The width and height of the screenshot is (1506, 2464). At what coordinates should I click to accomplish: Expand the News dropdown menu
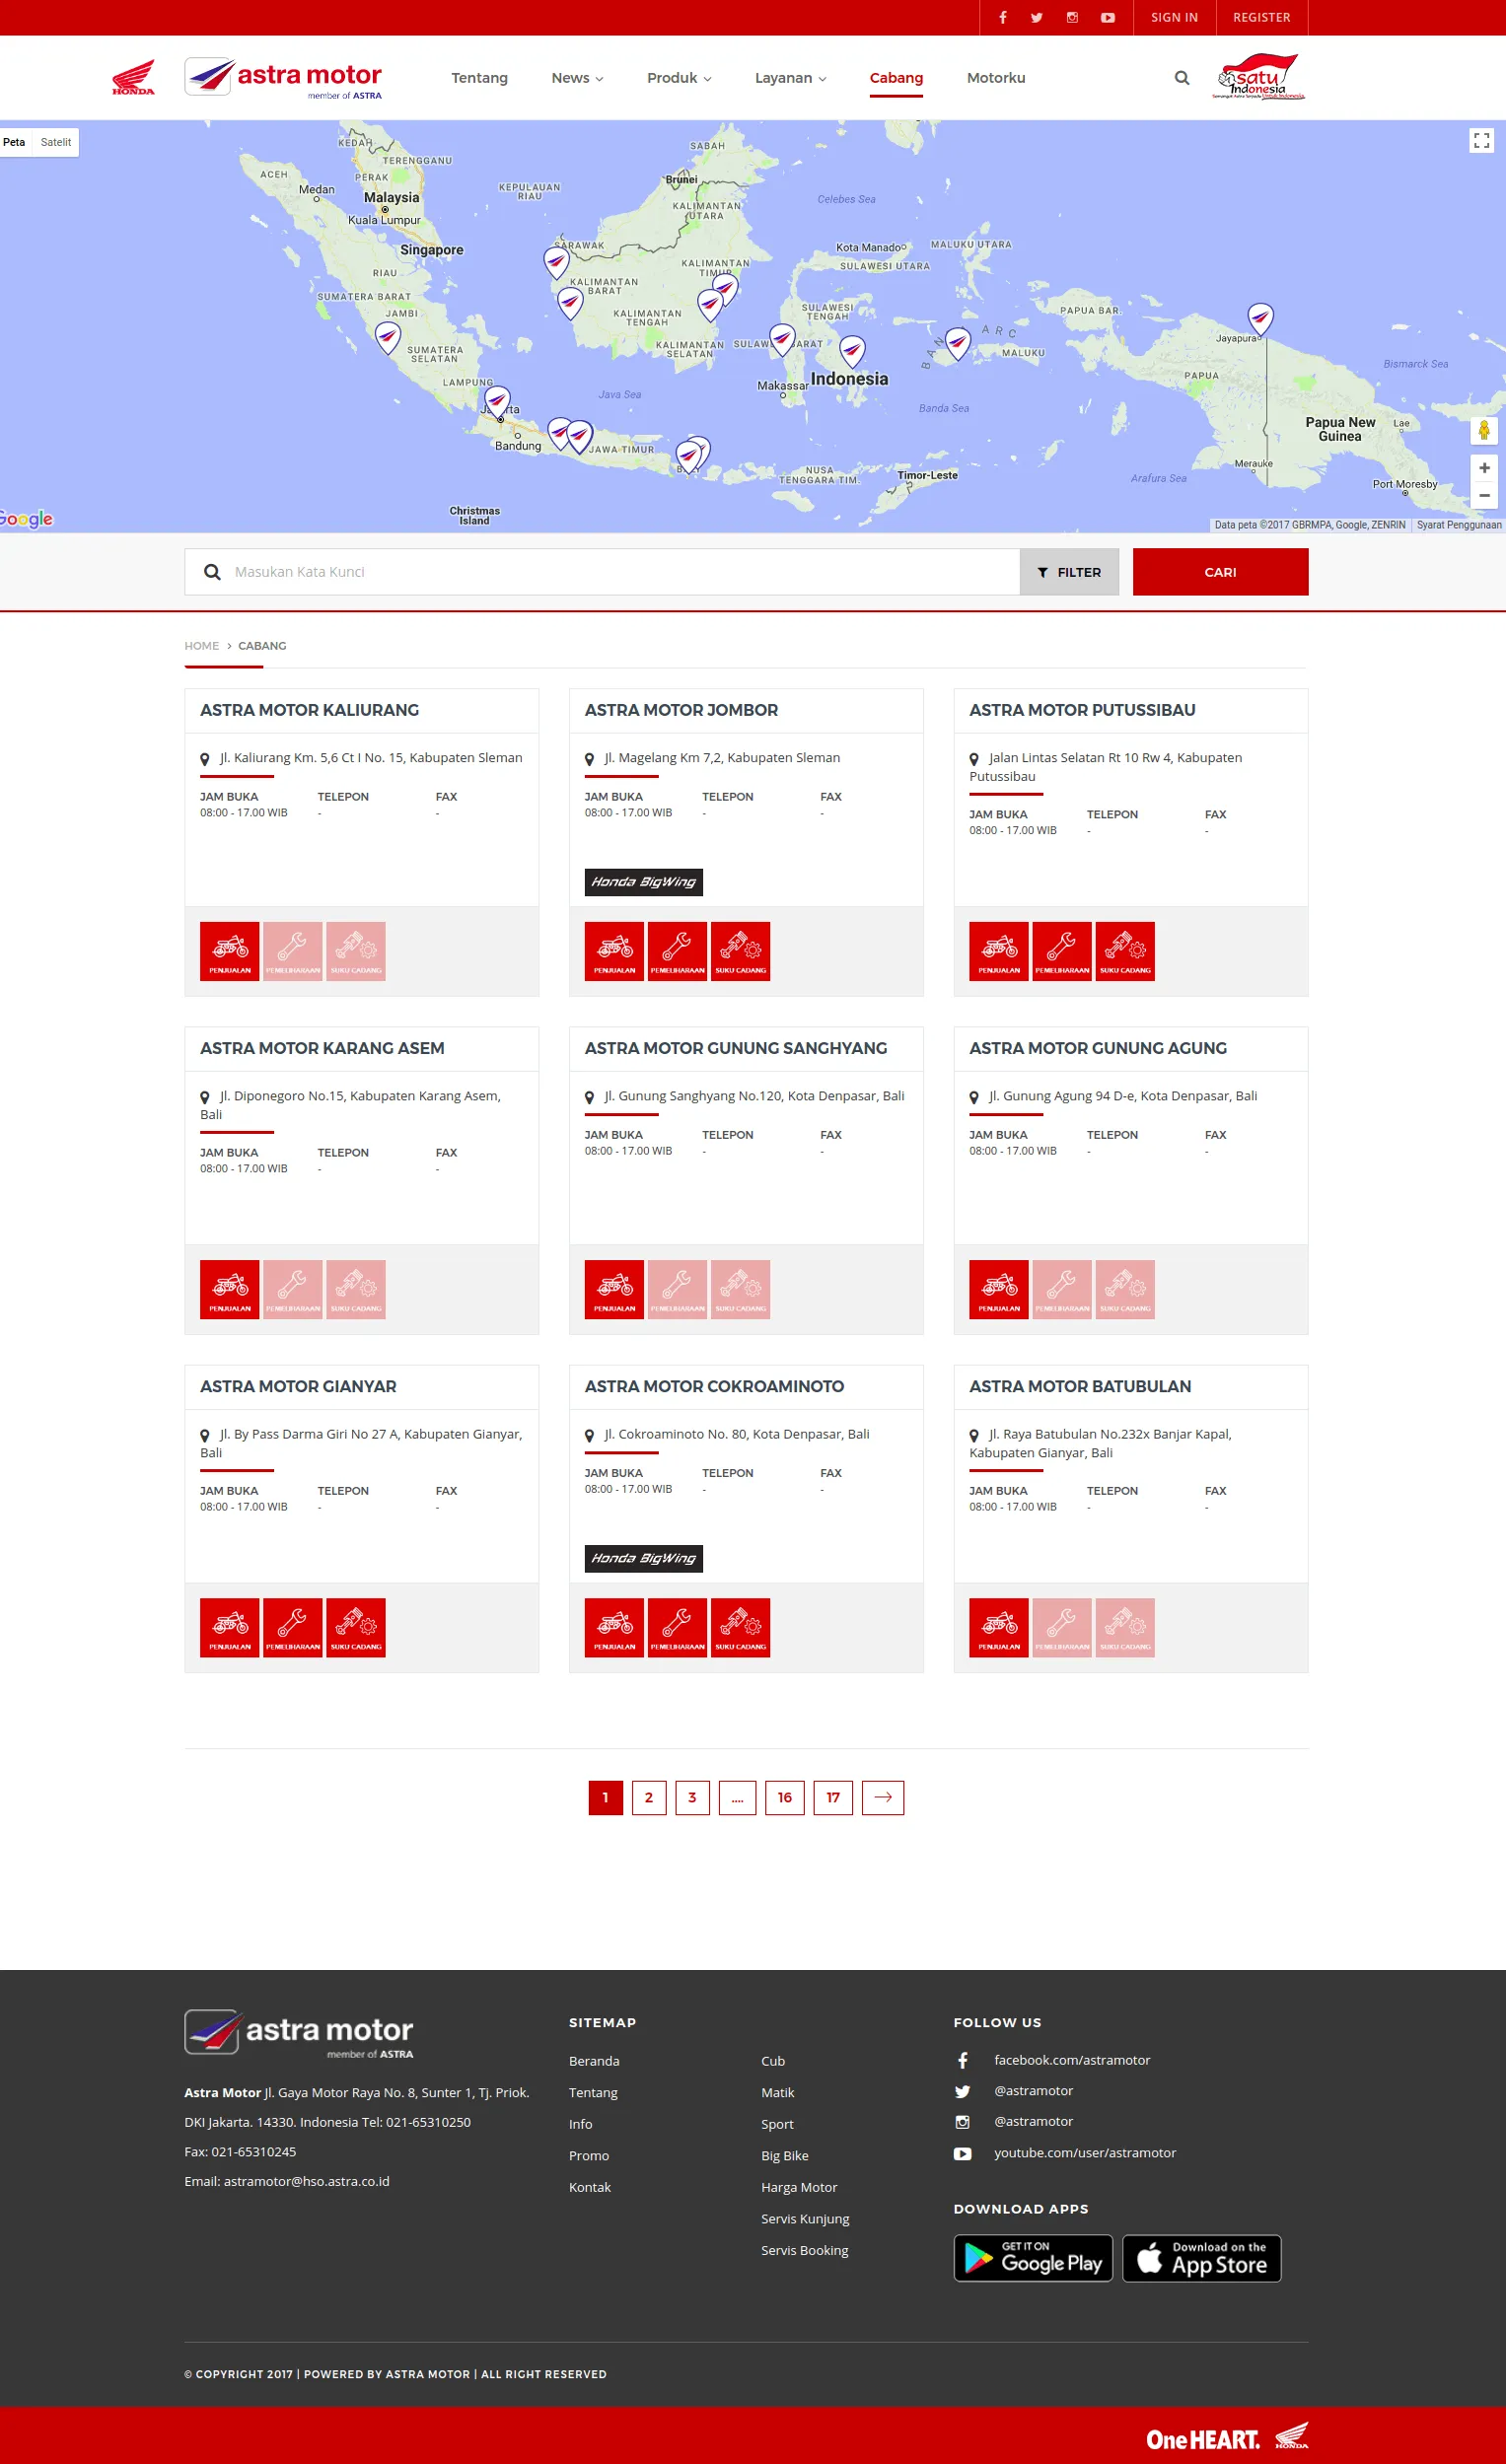click(577, 78)
